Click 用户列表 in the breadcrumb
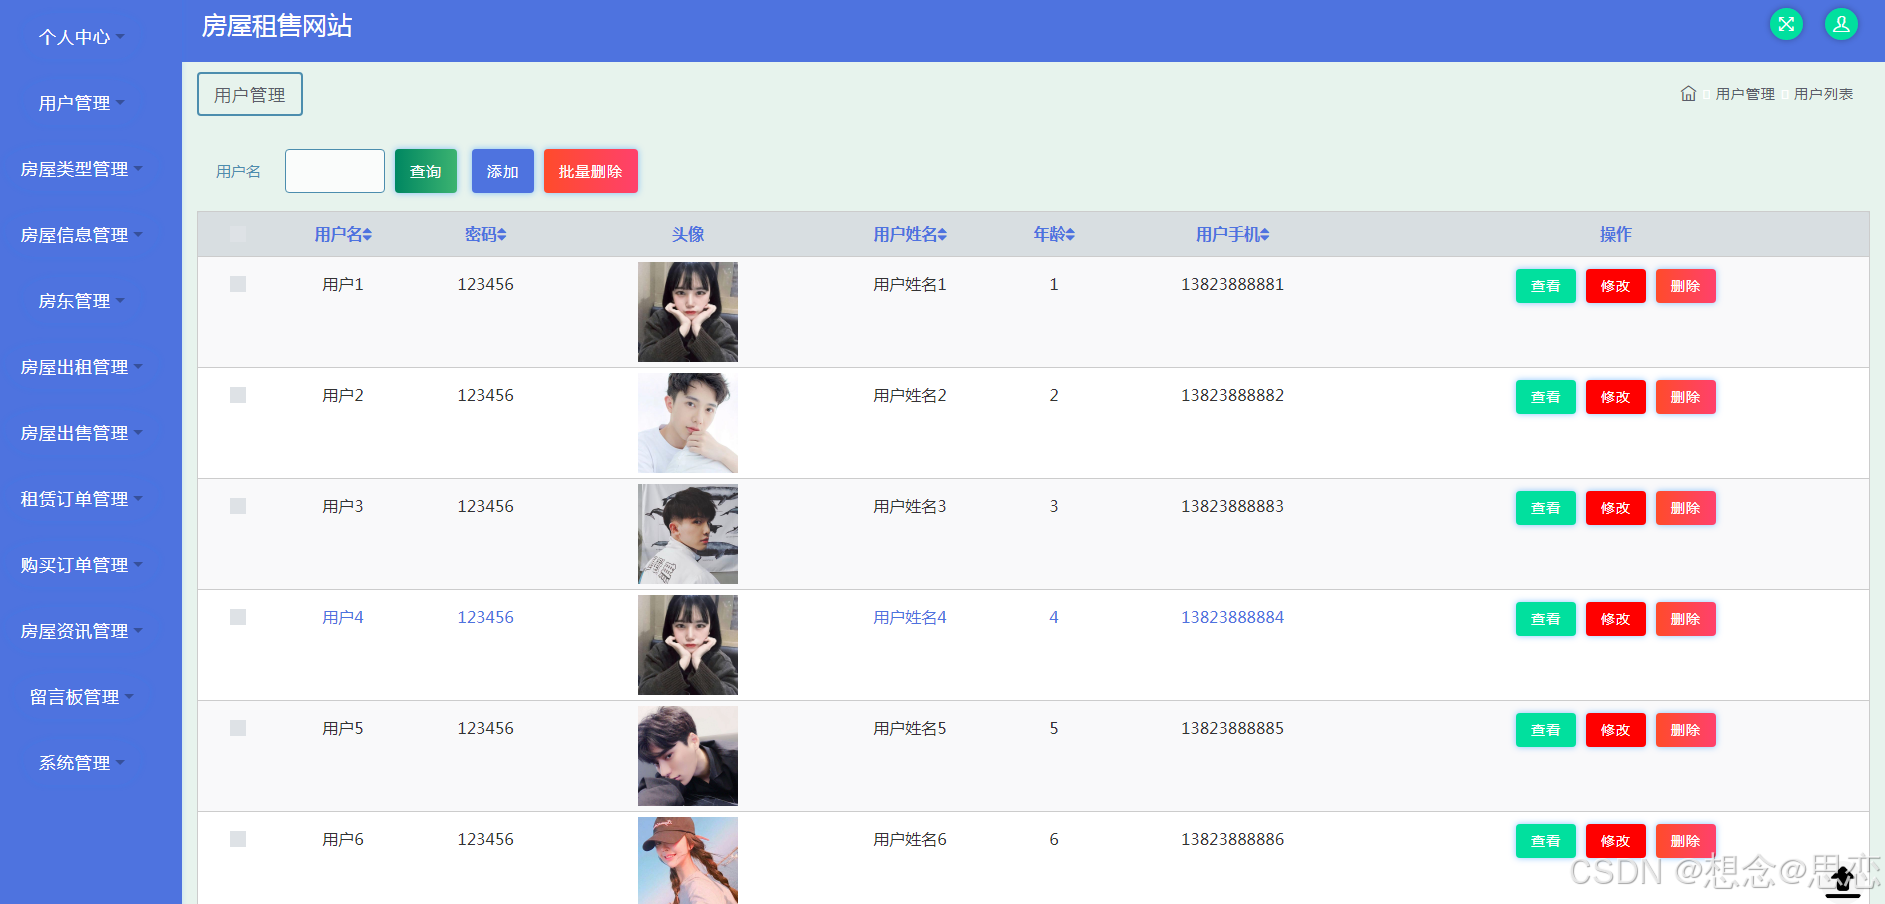This screenshot has height=904, width=1885. click(x=1823, y=94)
